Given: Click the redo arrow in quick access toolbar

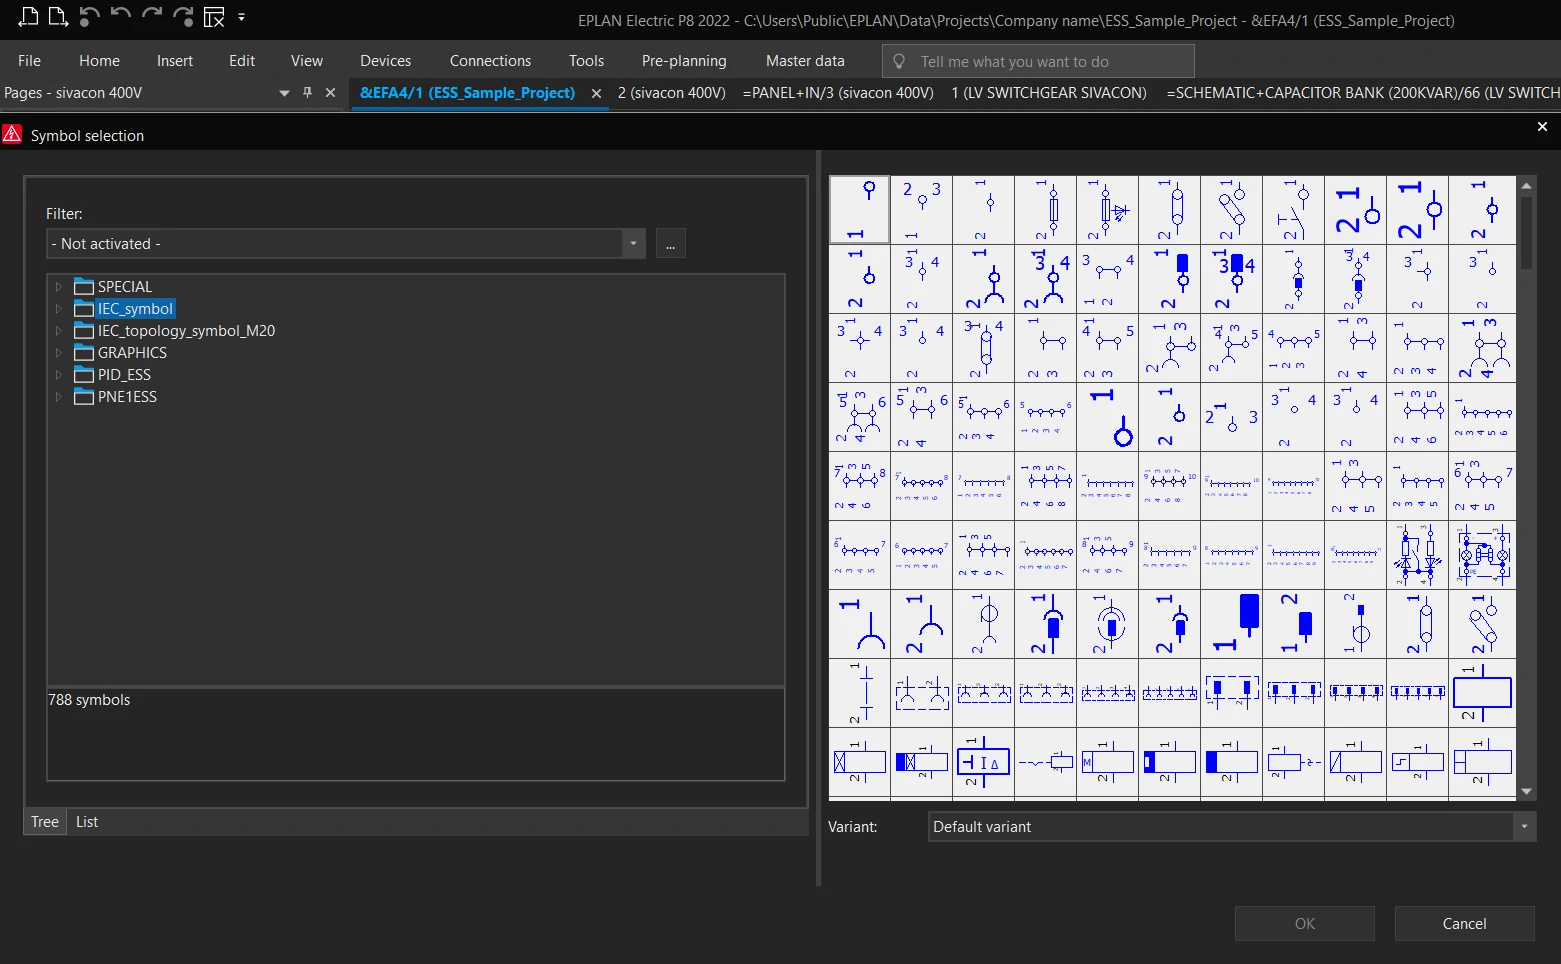Looking at the screenshot, I should tap(152, 16).
